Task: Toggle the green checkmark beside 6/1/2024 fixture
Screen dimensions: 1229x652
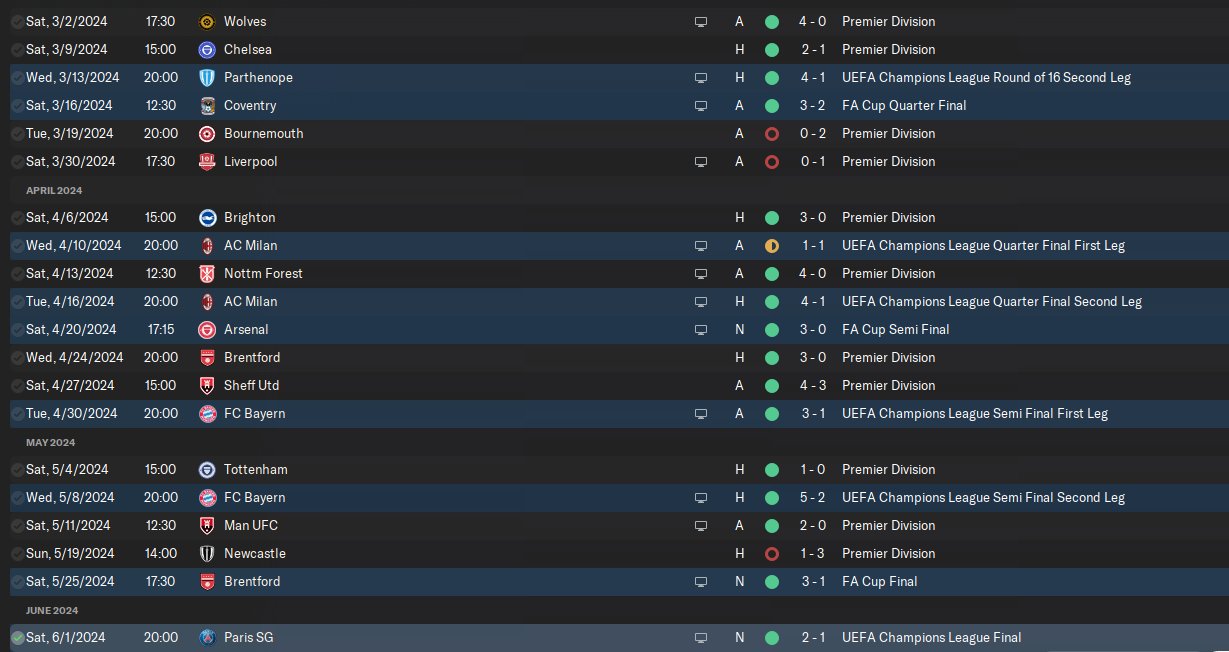Action: pyautogui.click(x=17, y=637)
